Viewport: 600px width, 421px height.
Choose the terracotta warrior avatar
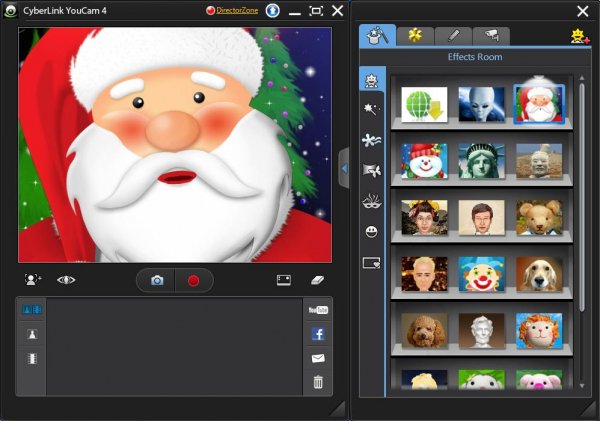click(539, 161)
